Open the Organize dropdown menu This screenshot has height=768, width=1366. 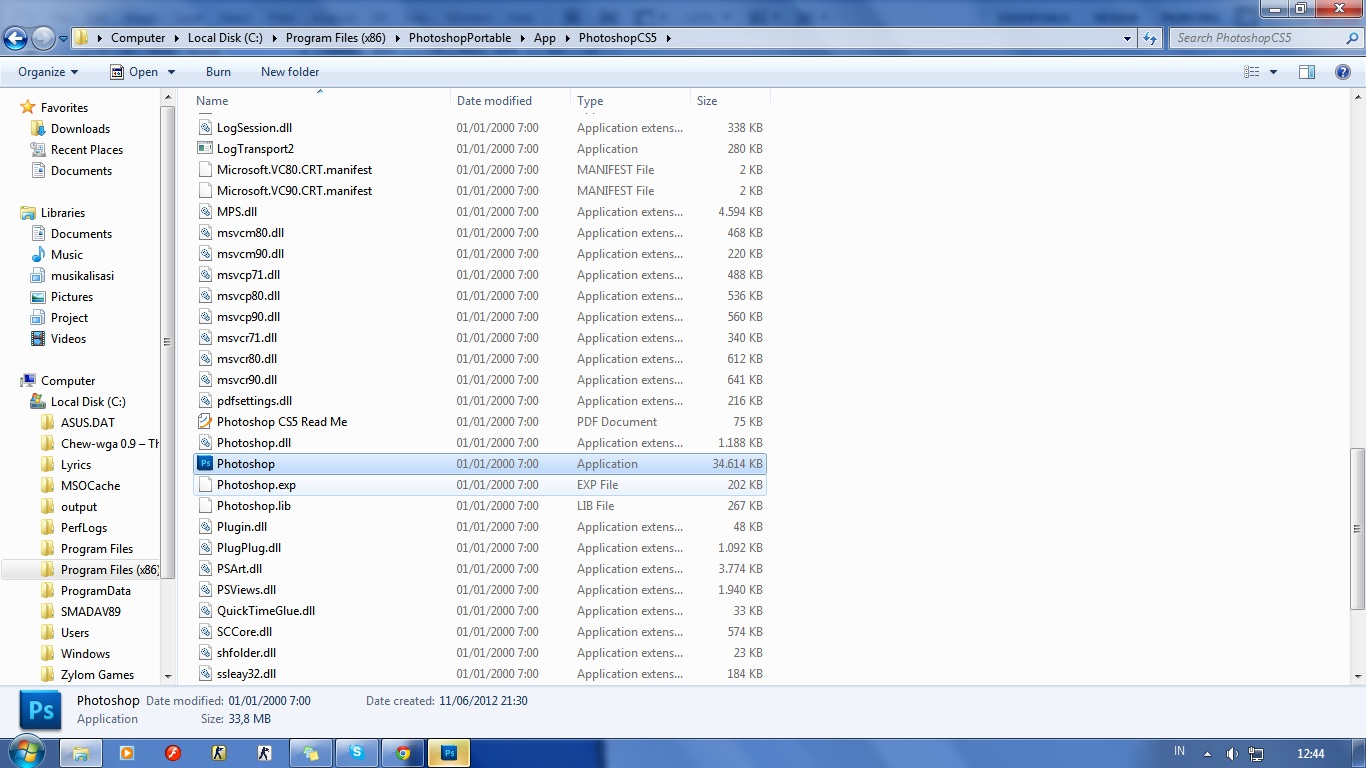(x=48, y=72)
